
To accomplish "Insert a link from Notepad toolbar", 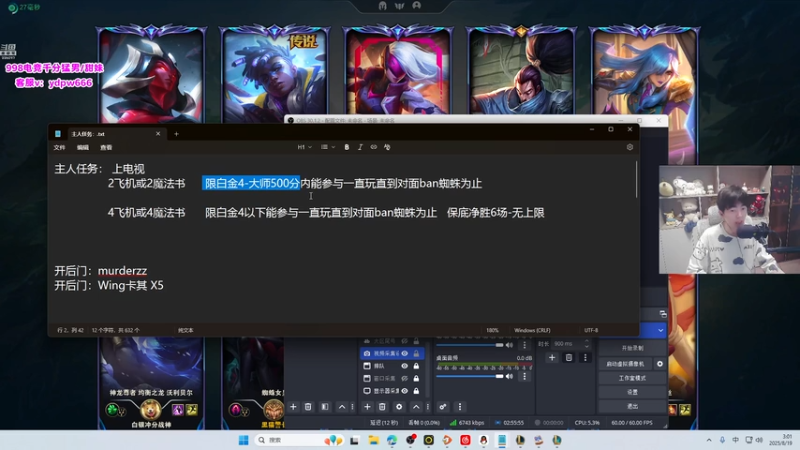I will (x=373, y=147).
